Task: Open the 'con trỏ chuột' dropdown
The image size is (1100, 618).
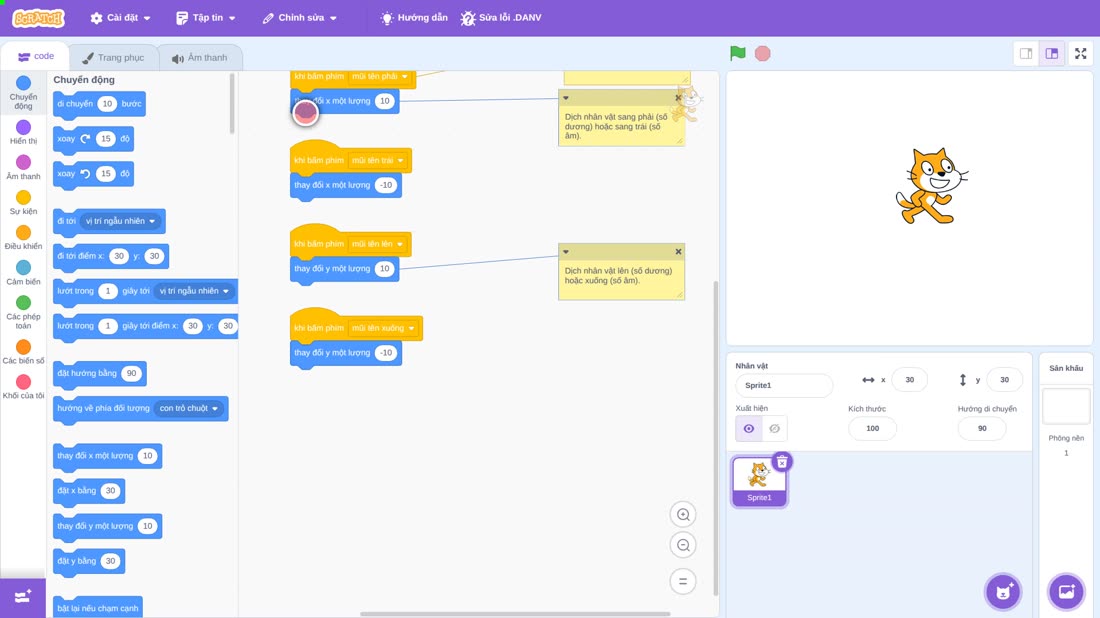Action: 189,408
